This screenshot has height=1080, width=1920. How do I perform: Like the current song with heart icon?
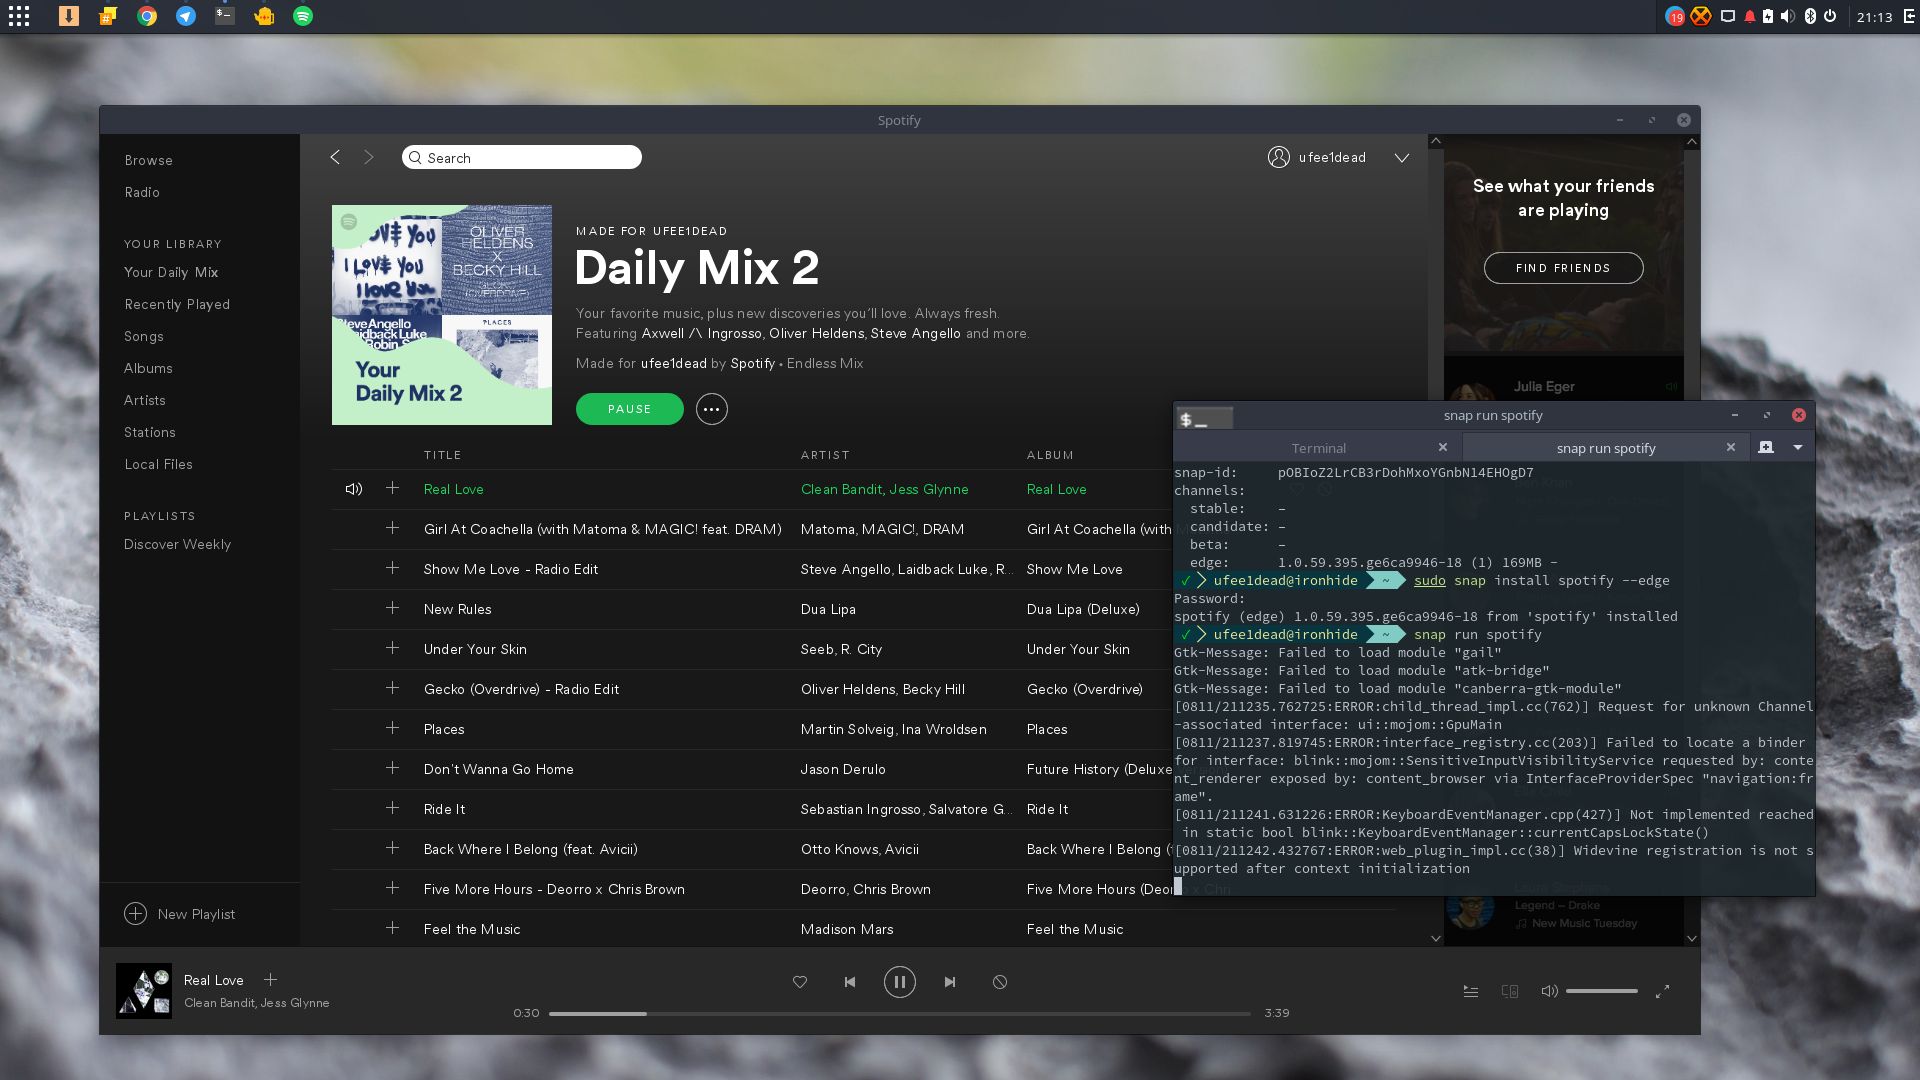pos(800,982)
